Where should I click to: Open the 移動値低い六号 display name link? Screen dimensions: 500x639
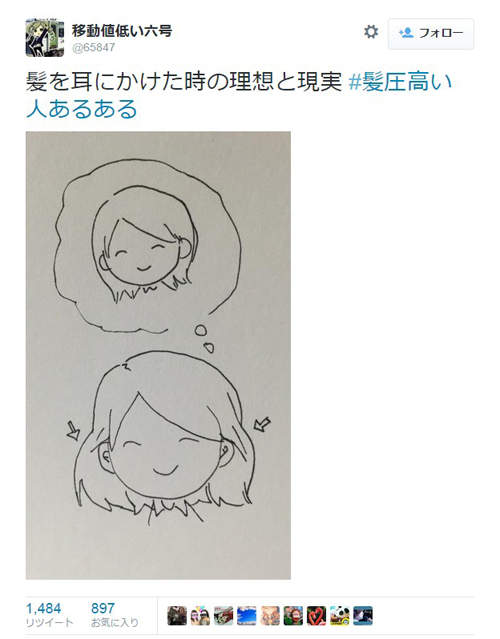coord(122,31)
